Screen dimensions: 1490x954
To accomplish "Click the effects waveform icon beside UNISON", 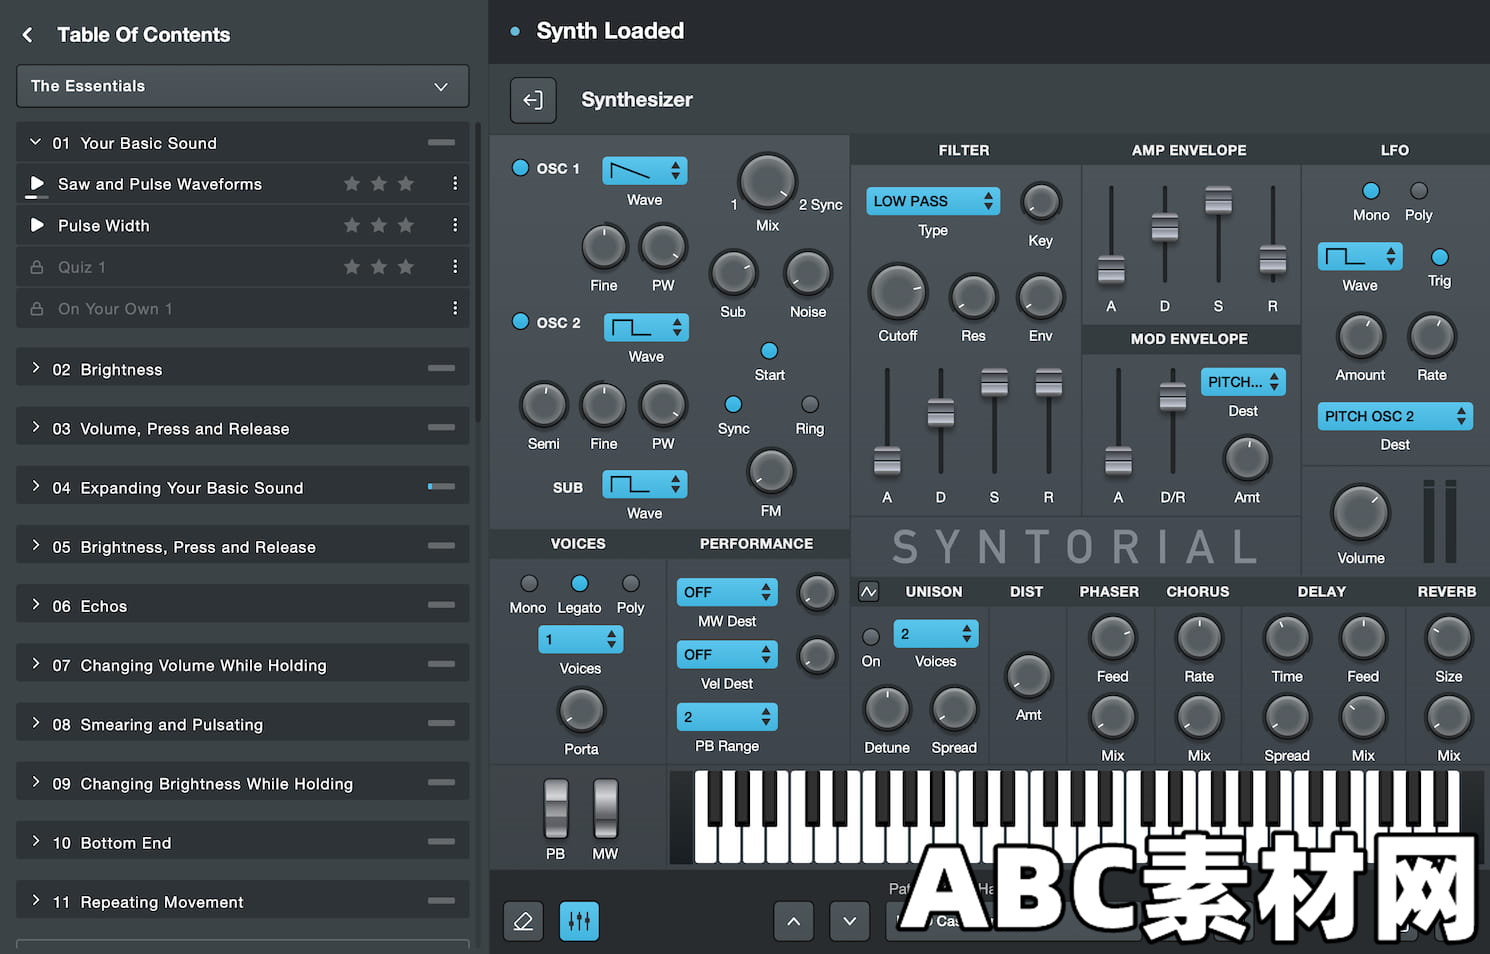I will [869, 592].
